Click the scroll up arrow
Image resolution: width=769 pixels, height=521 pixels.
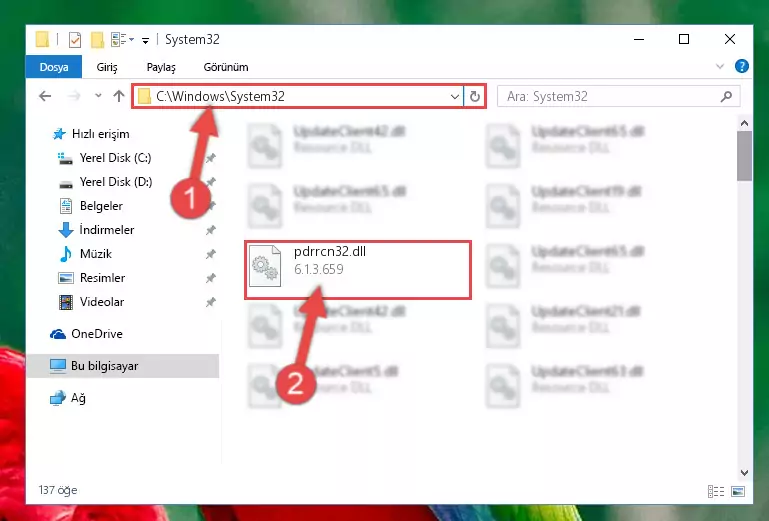point(744,123)
